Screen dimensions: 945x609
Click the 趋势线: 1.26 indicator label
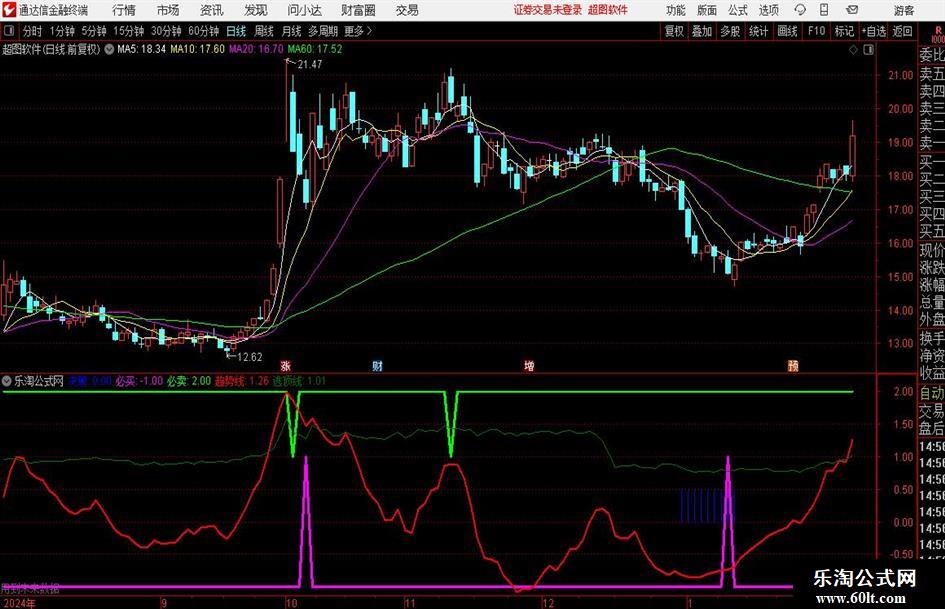242,381
